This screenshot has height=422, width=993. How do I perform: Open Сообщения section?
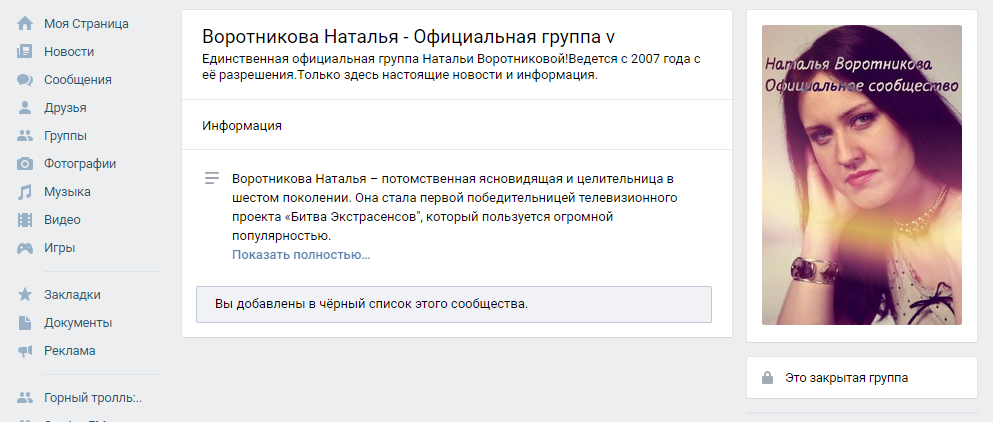78,80
